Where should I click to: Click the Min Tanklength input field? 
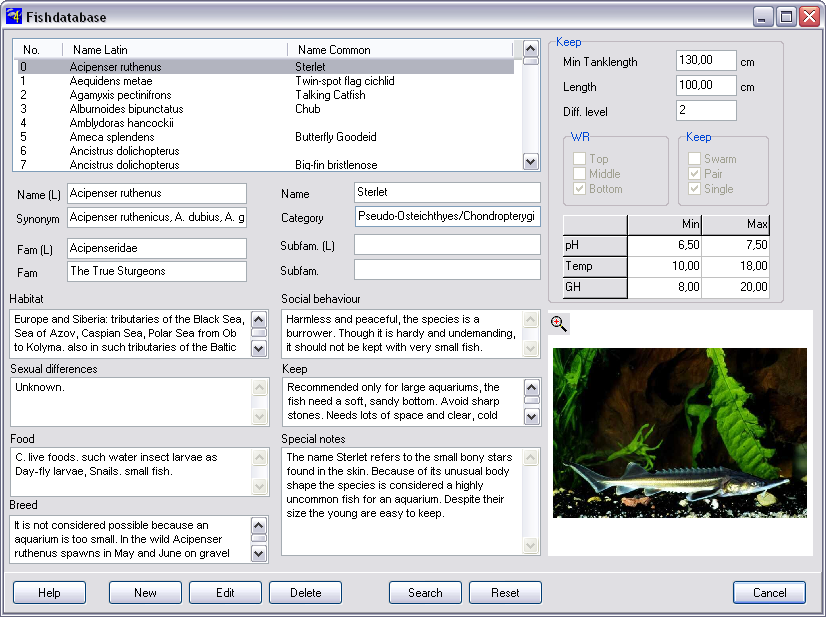(x=705, y=60)
